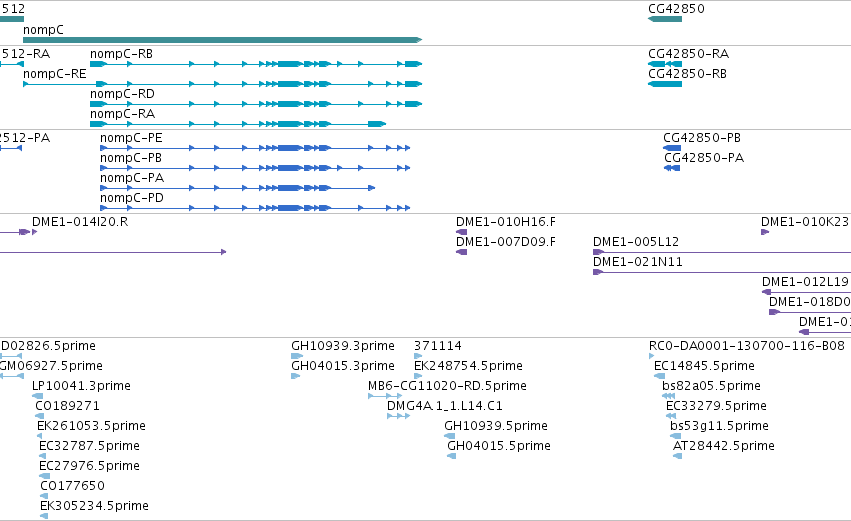This screenshot has width=851, height=521.
Task: Click CO189271 EST label
Action: tap(67, 406)
